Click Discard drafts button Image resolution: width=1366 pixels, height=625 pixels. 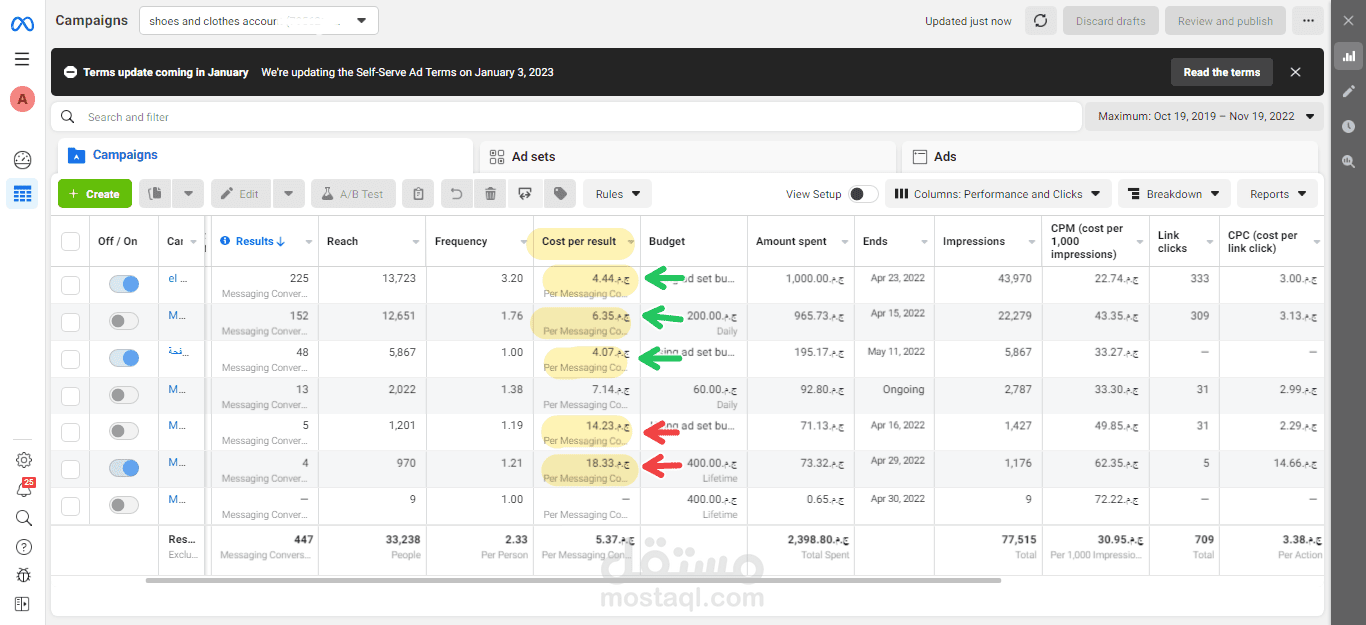1110,21
